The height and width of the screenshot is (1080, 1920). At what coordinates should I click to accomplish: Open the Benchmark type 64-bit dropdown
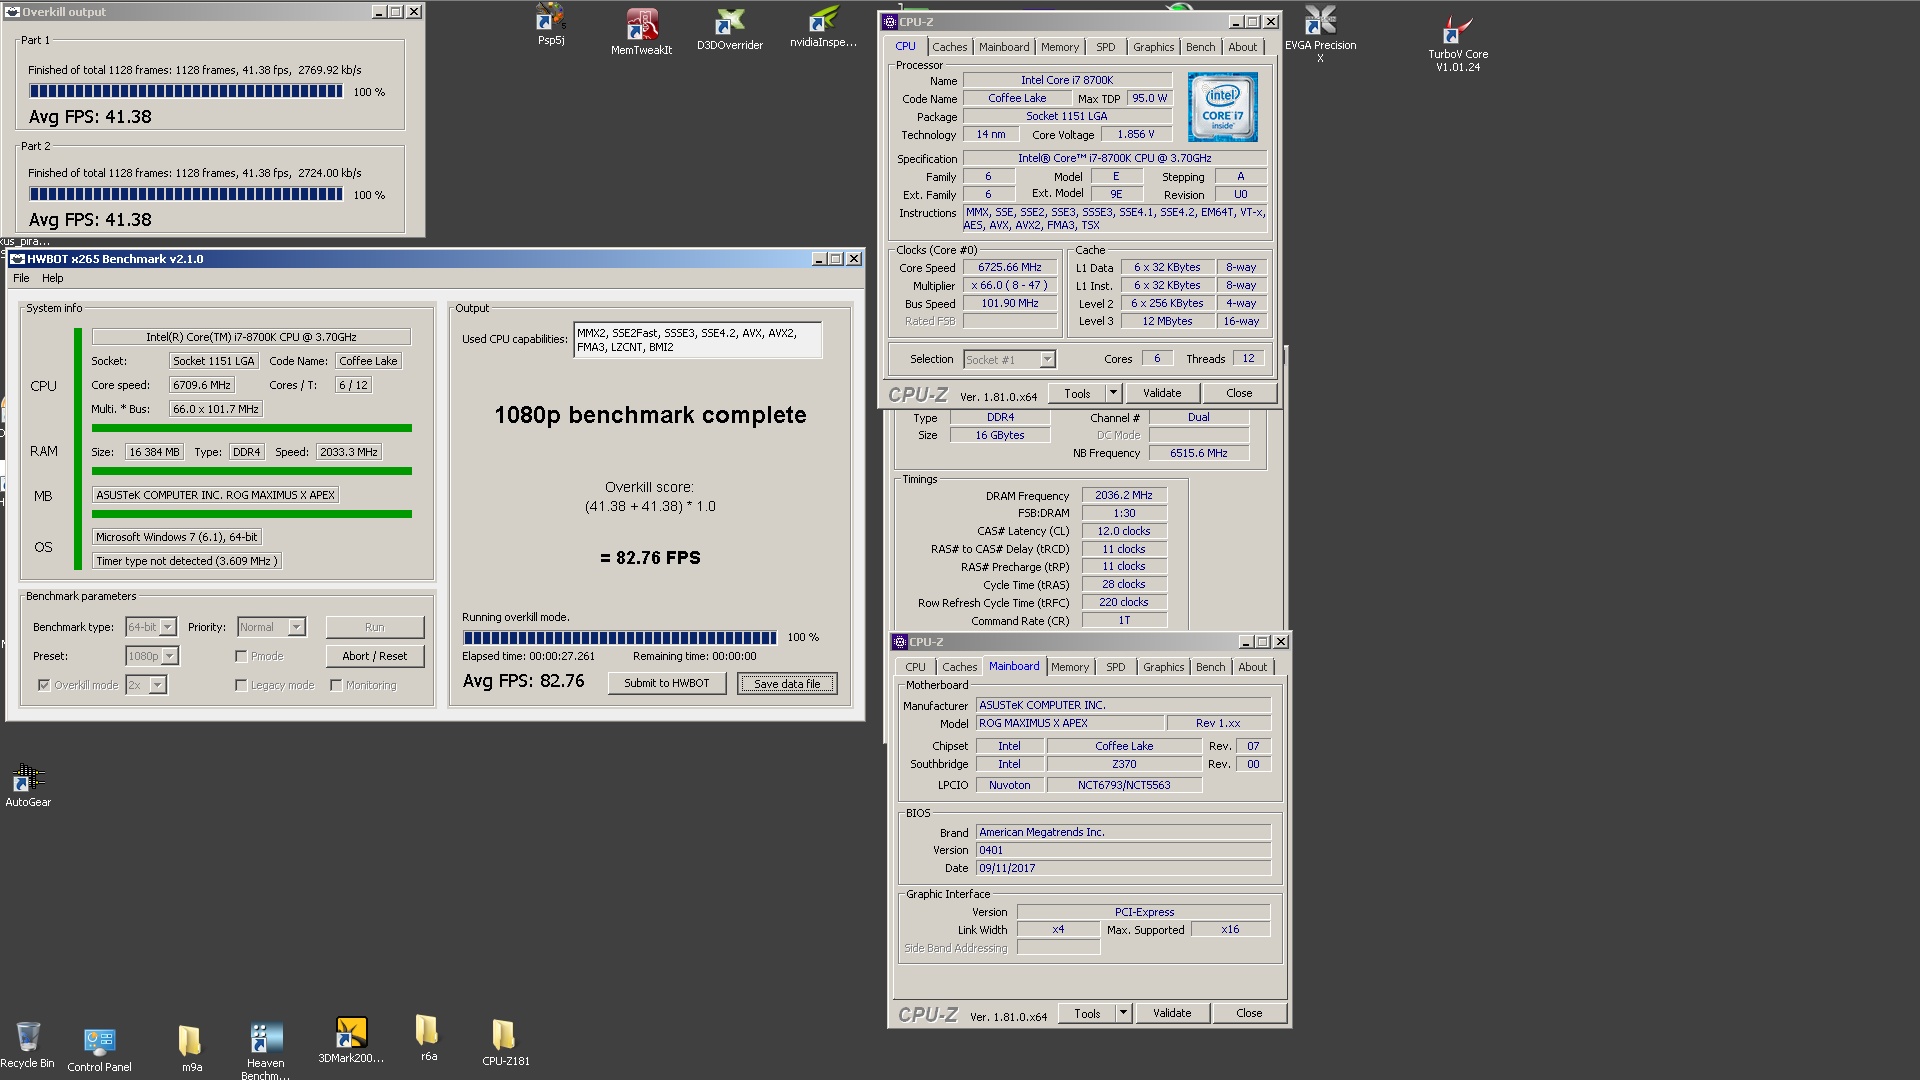click(x=151, y=627)
